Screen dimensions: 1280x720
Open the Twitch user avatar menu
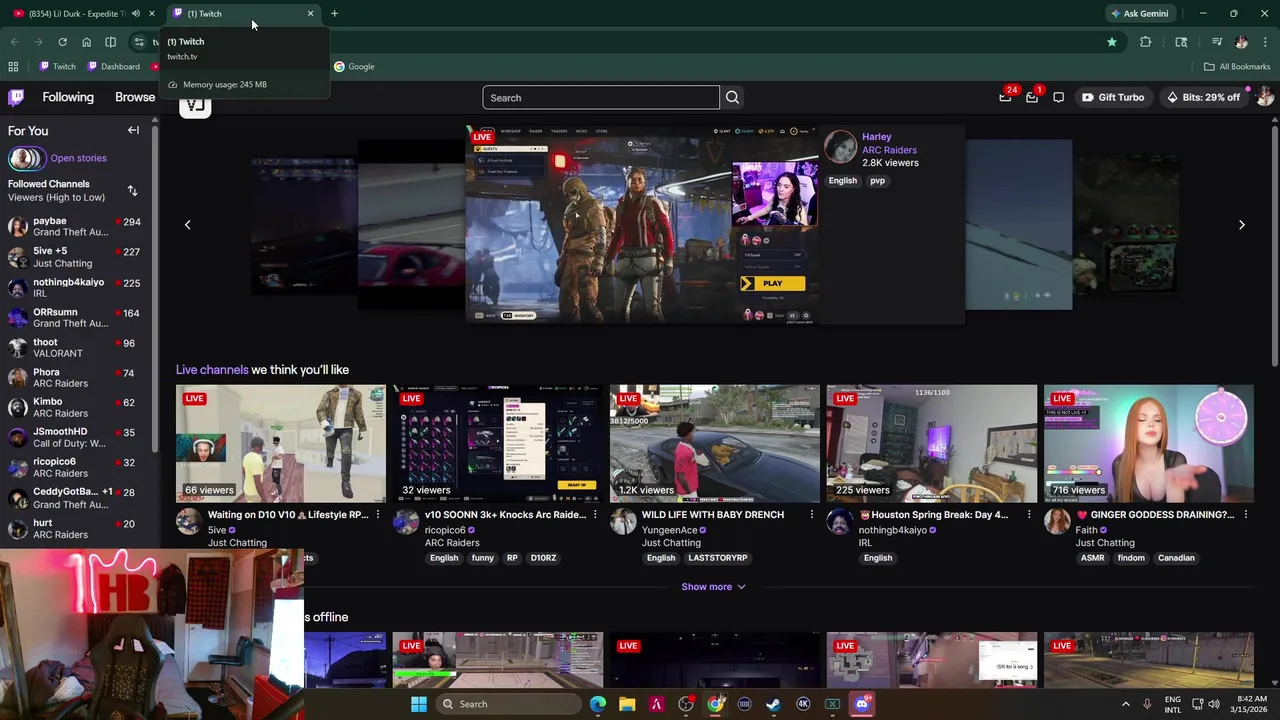(1265, 97)
